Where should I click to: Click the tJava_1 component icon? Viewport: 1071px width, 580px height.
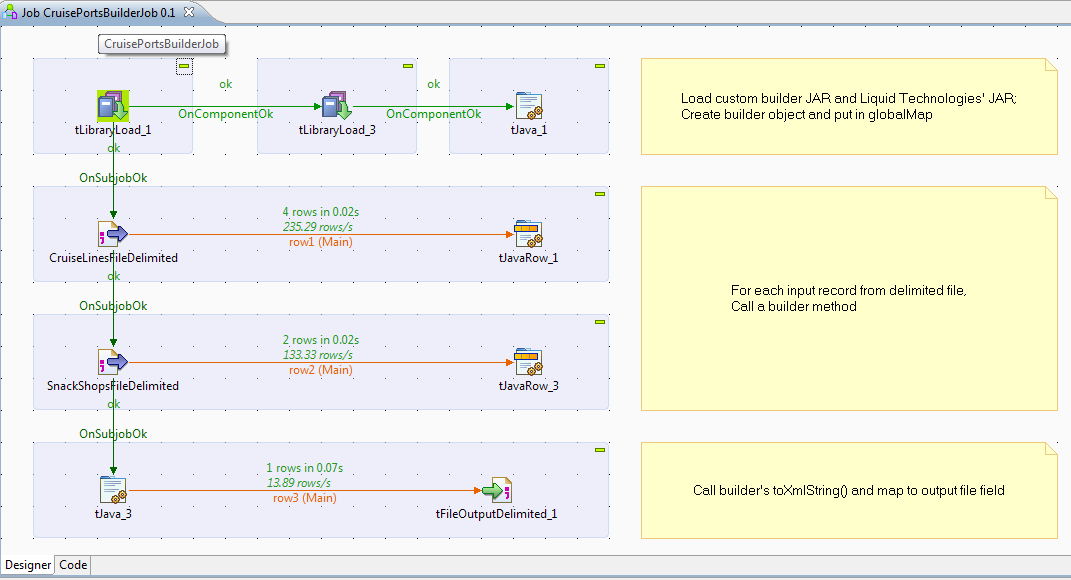(x=528, y=103)
